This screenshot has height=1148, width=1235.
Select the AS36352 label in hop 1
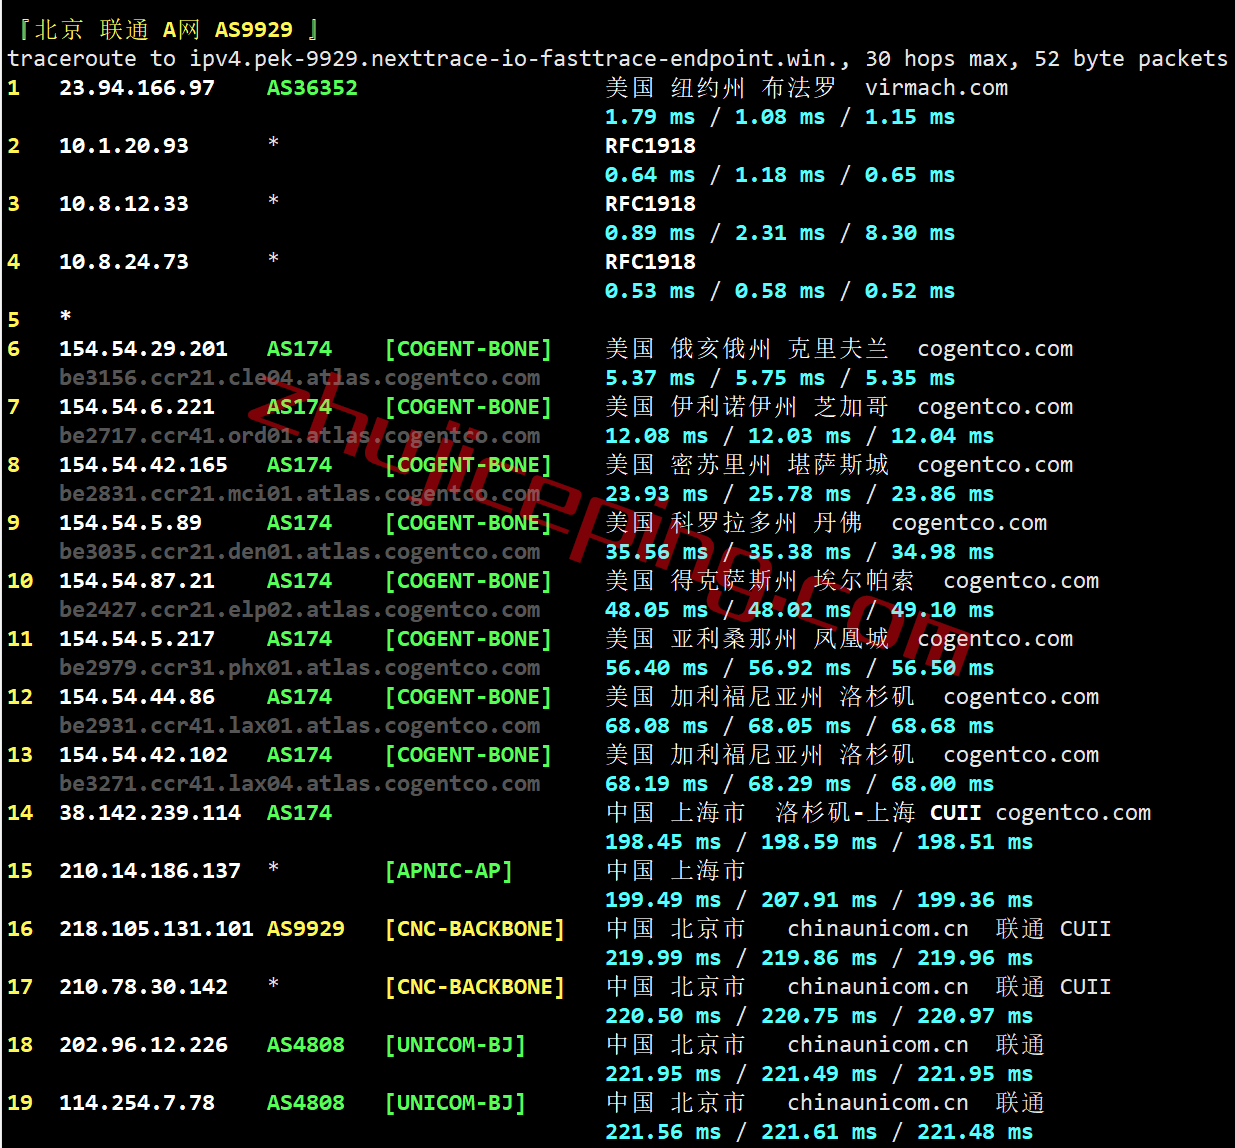coord(312,88)
